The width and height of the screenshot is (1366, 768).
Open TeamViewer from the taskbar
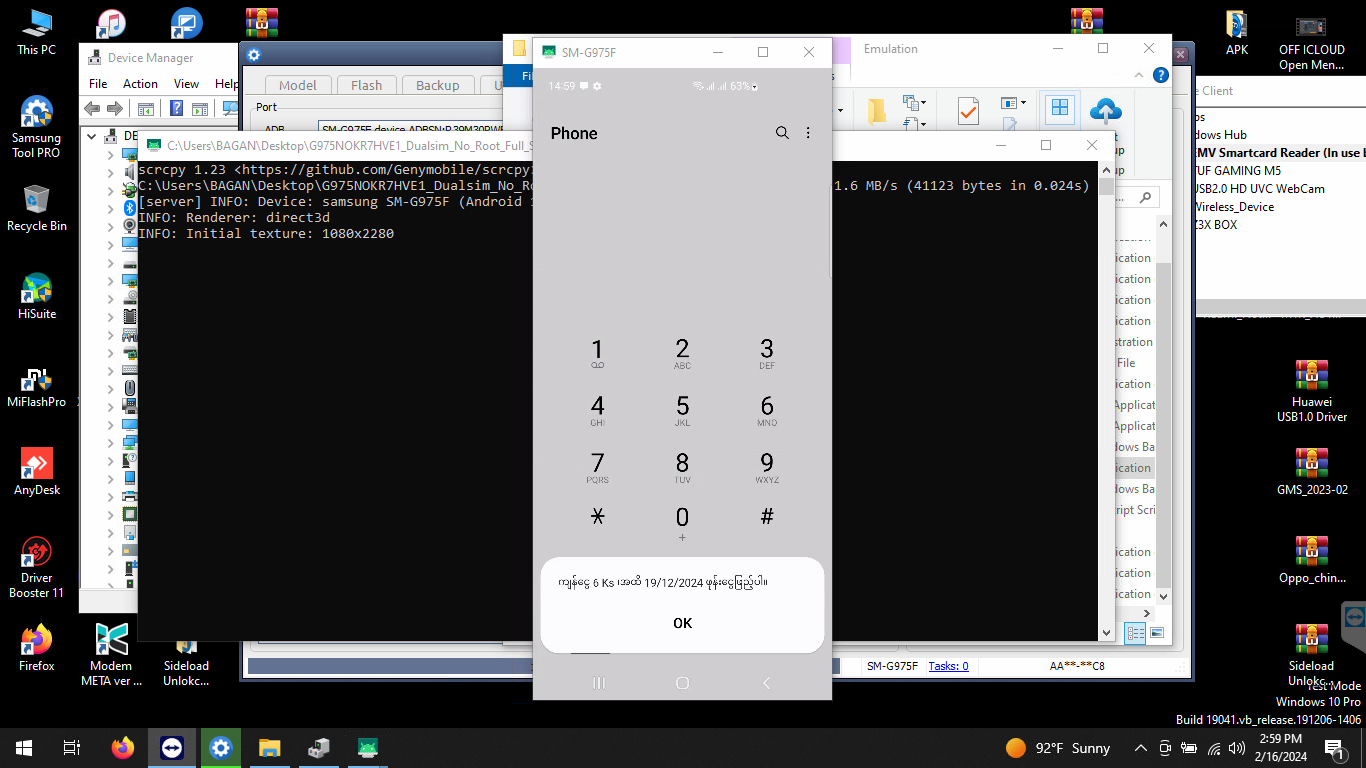pos(172,747)
